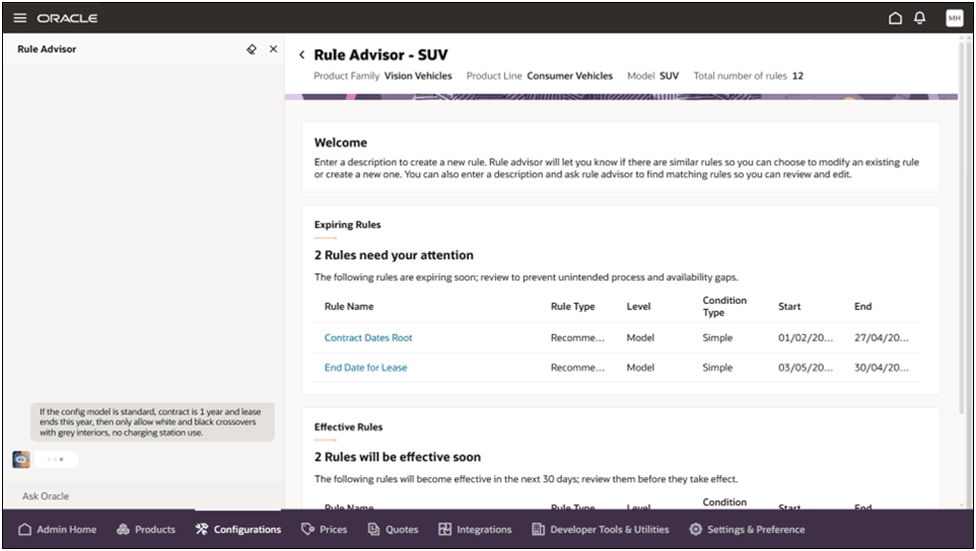The width and height of the screenshot is (976, 551).
Task: Click Total number of rules 12
Action: [x=748, y=76]
